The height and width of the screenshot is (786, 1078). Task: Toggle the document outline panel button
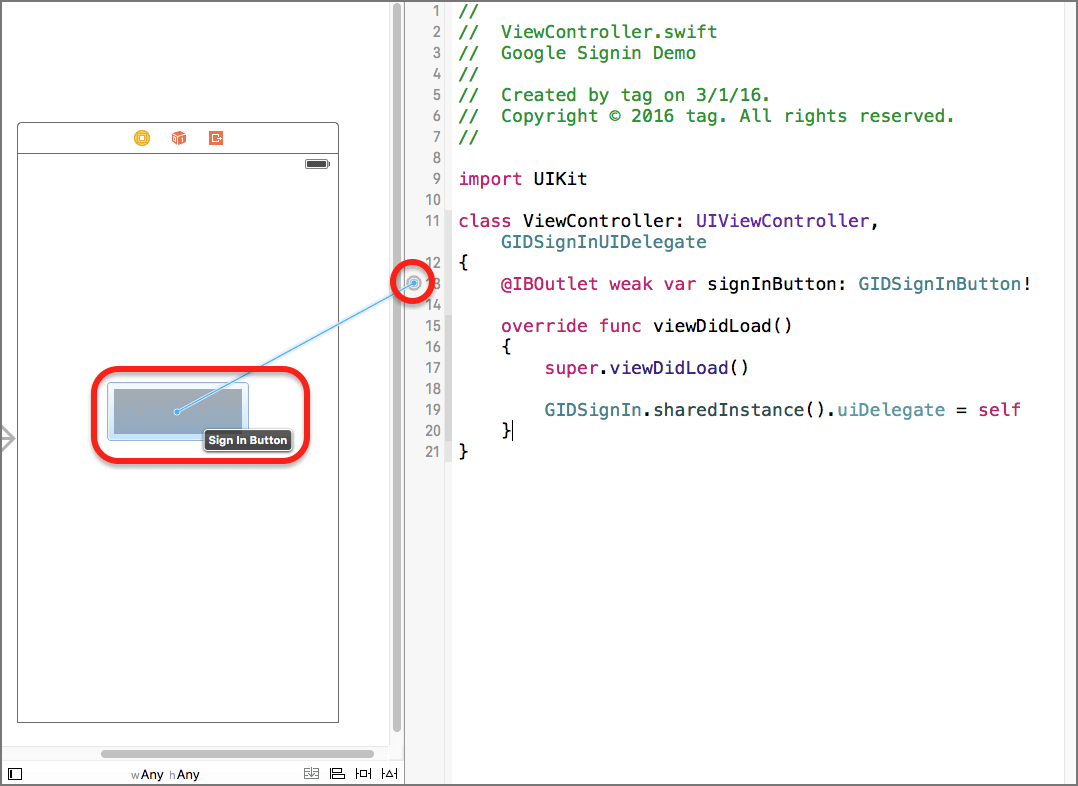tap(15, 774)
